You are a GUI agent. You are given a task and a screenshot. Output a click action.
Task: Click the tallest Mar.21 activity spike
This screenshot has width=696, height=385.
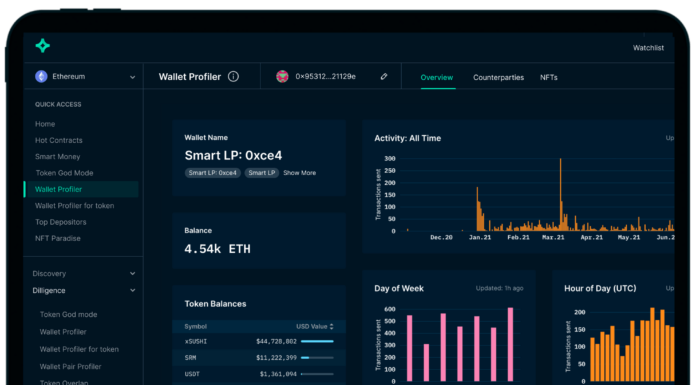coord(561,194)
